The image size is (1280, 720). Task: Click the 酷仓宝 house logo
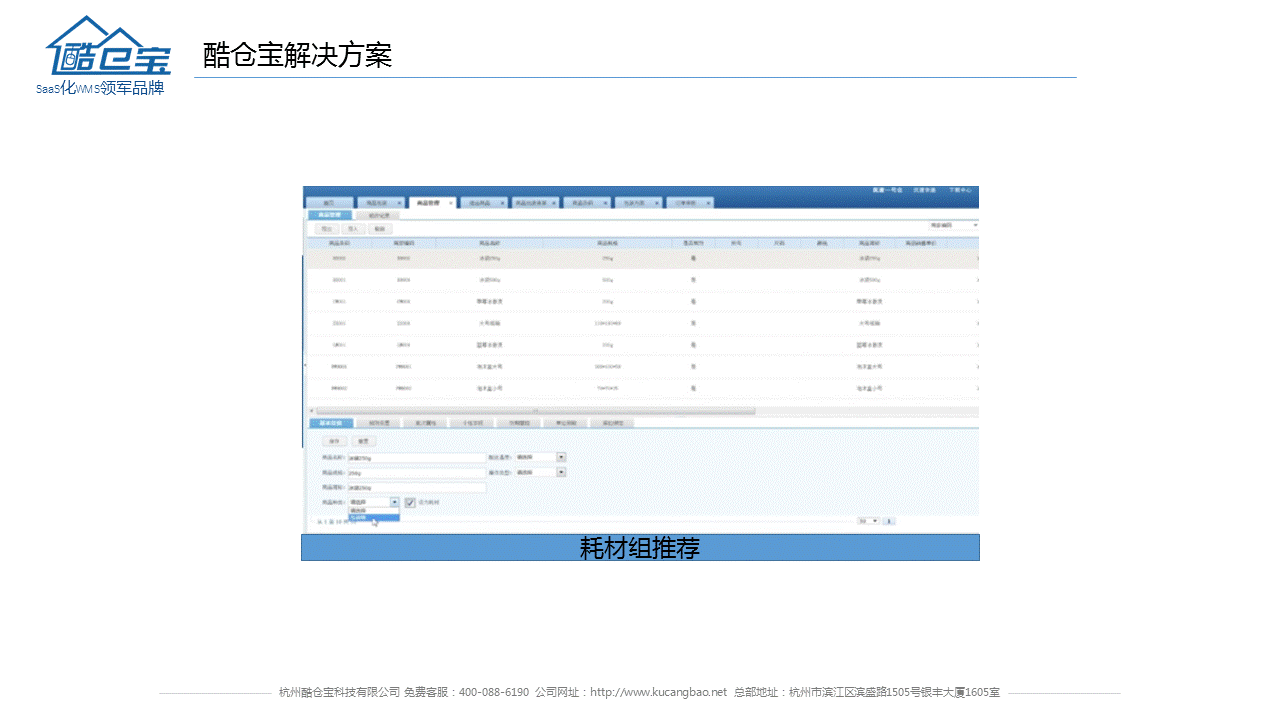tap(108, 50)
